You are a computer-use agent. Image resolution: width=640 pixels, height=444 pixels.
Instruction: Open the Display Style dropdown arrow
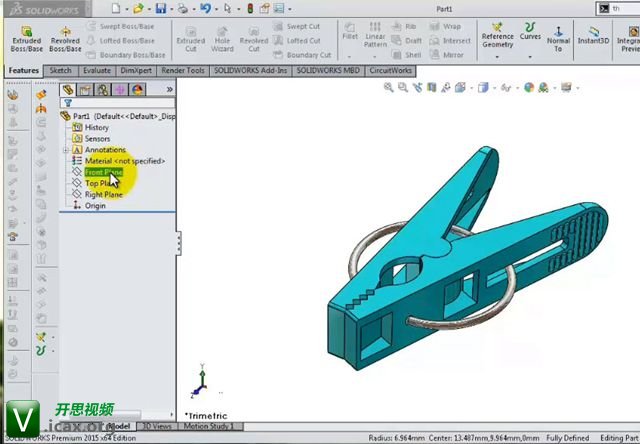[x=494, y=88]
